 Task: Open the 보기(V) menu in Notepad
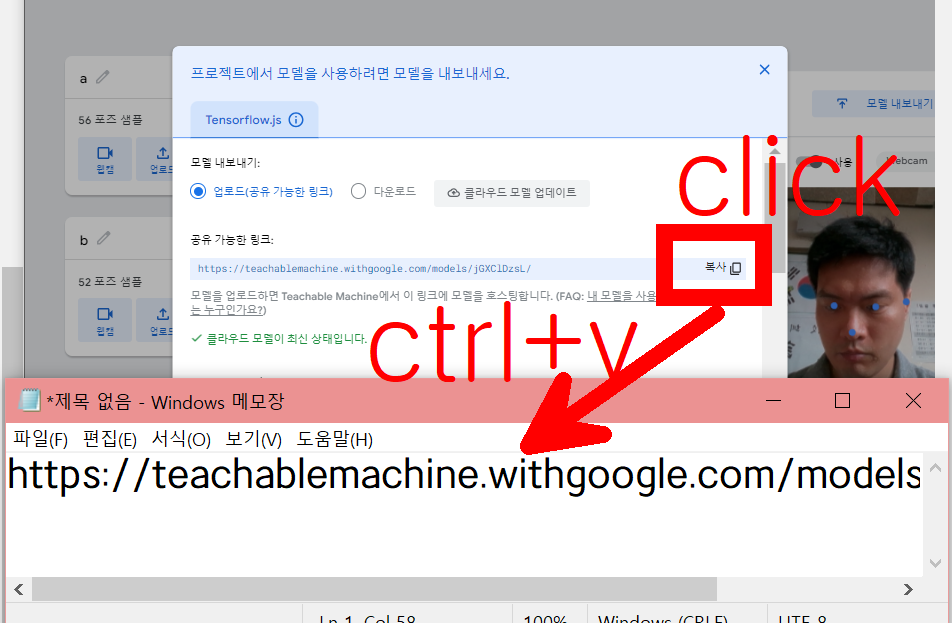tap(254, 438)
